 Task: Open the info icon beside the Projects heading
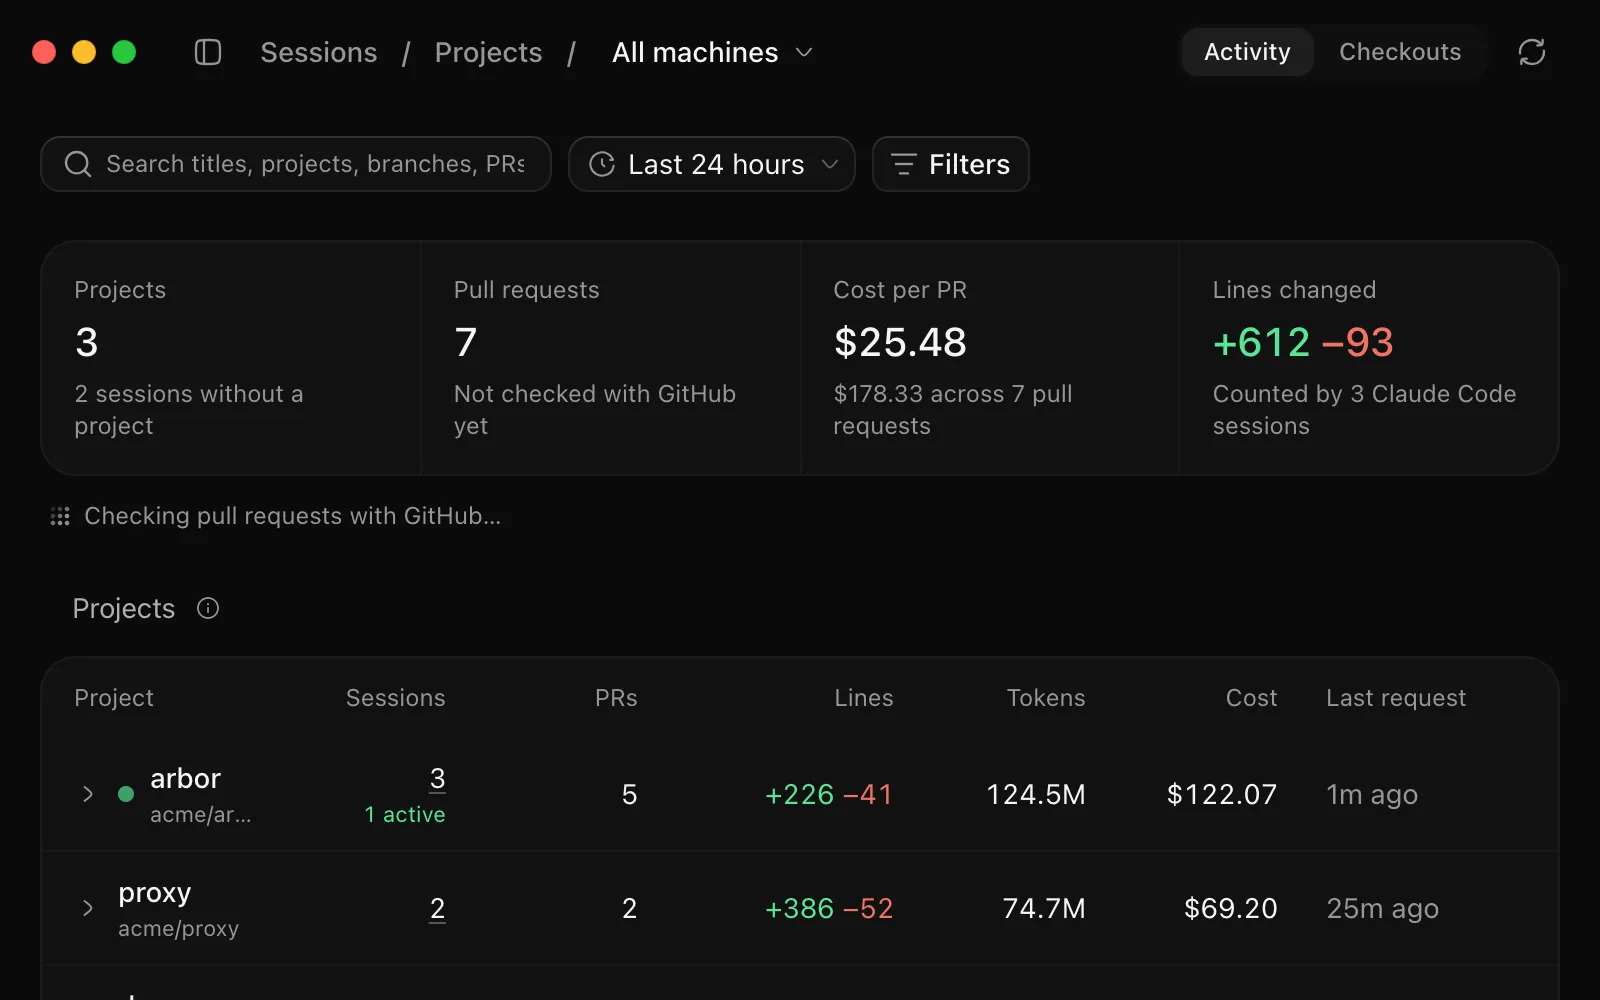click(208, 608)
